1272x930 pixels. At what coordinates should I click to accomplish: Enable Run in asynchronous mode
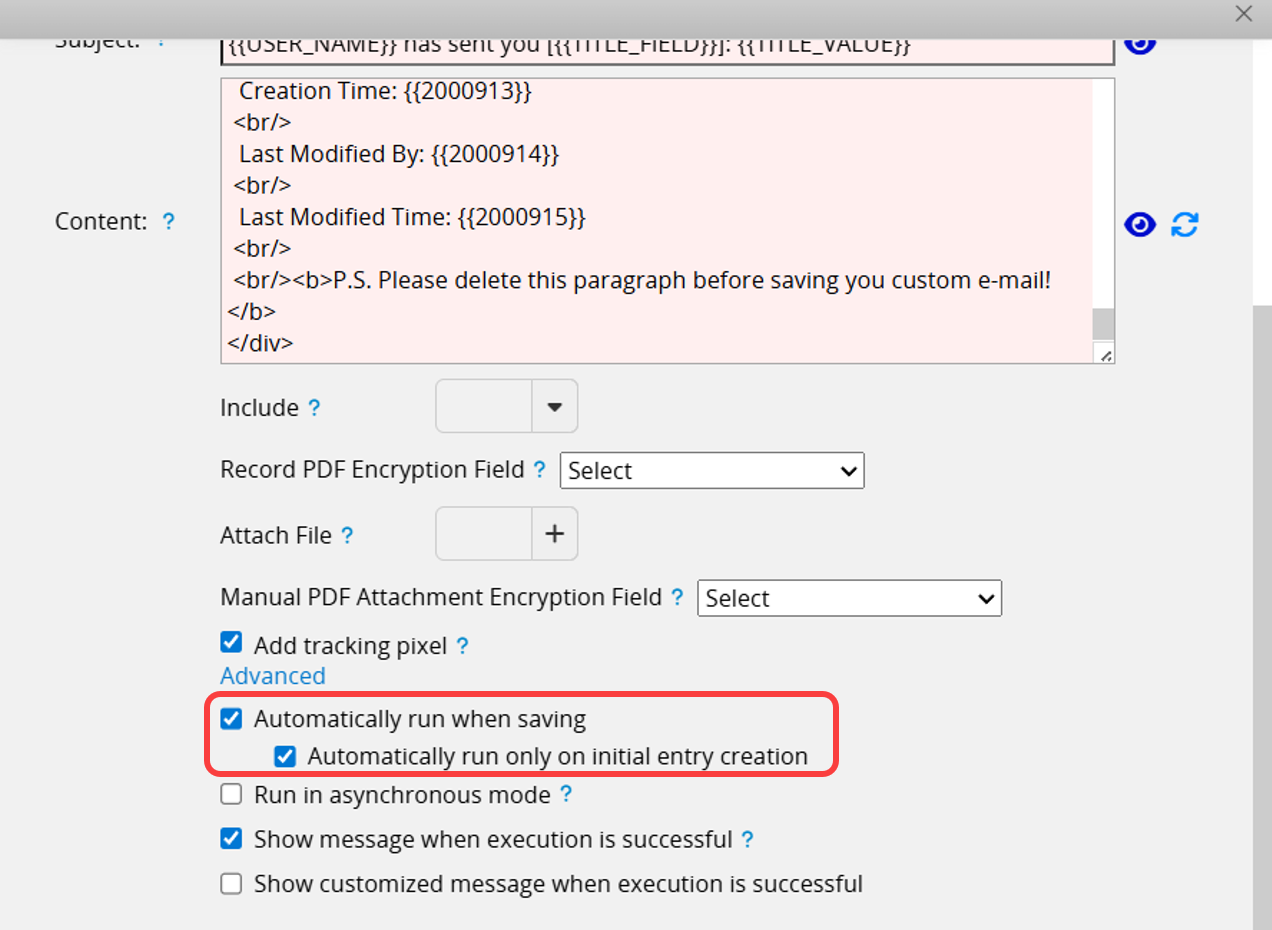(231, 795)
